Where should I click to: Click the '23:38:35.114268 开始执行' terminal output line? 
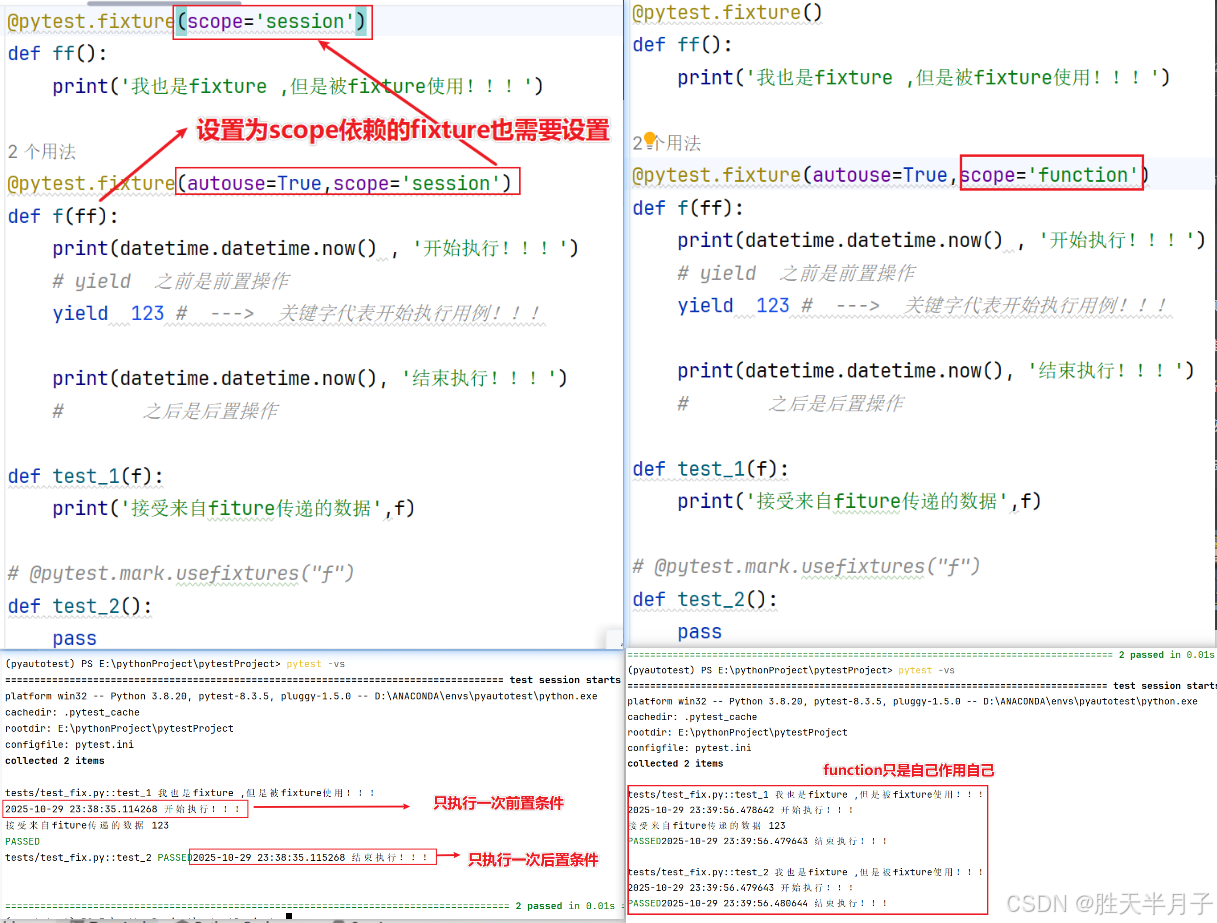pyautogui.click(x=123, y=809)
